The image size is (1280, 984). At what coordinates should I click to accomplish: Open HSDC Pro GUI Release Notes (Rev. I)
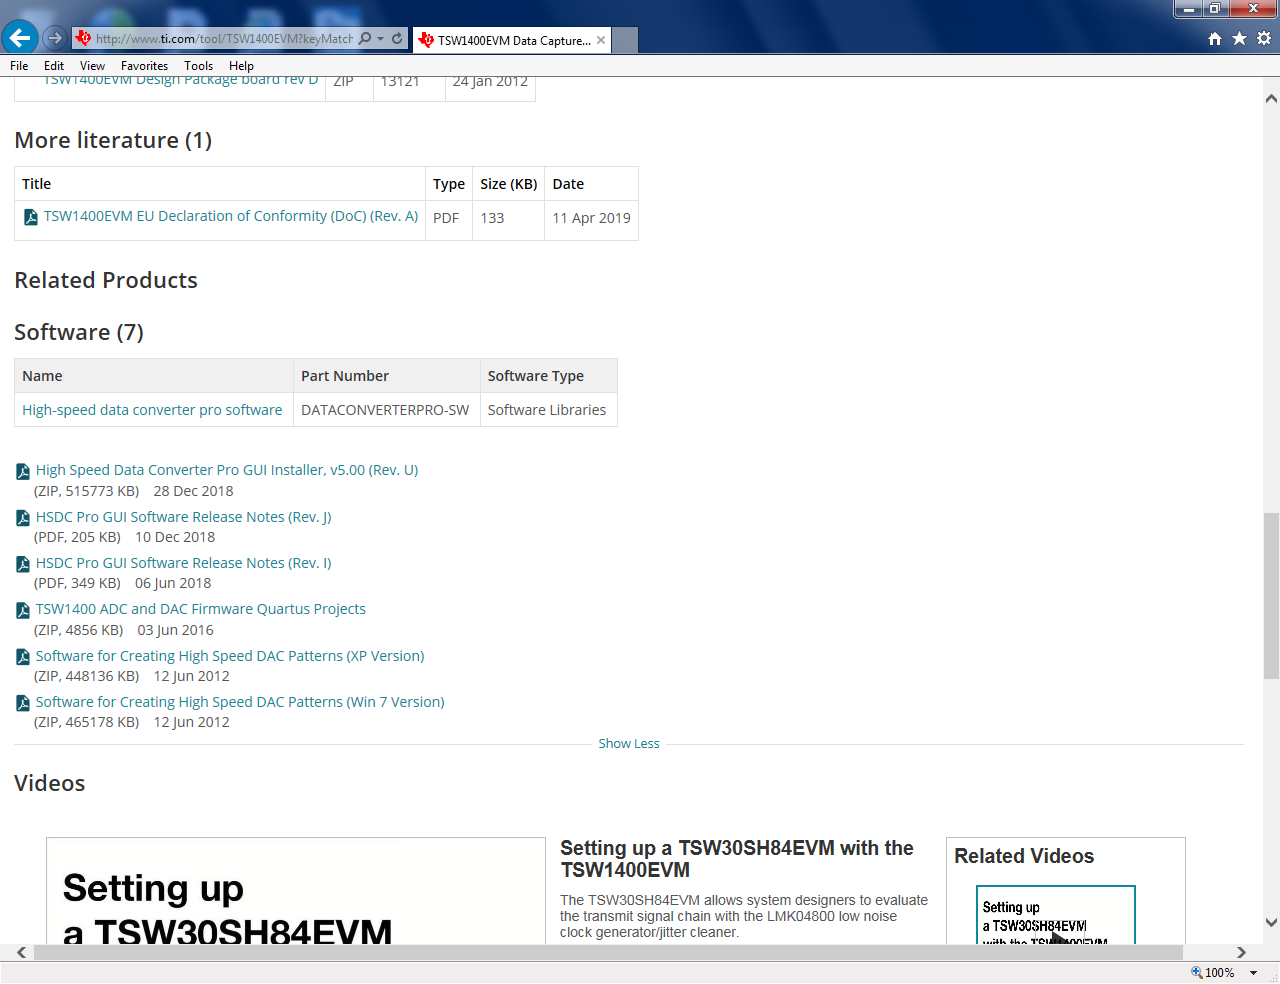click(x=184, y=563)
